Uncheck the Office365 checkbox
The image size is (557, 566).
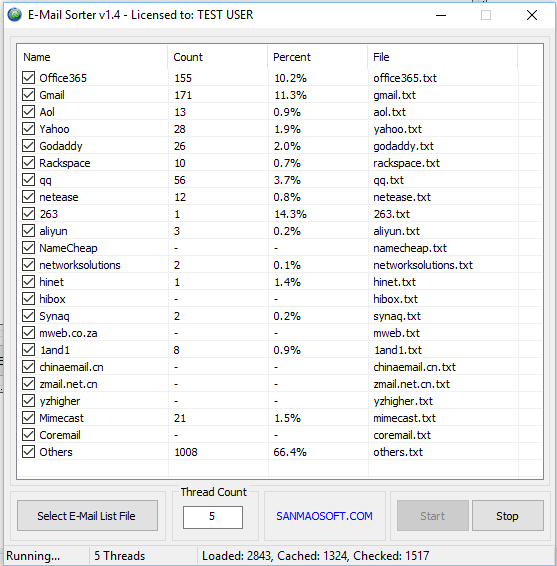click(x=29, y=78)
